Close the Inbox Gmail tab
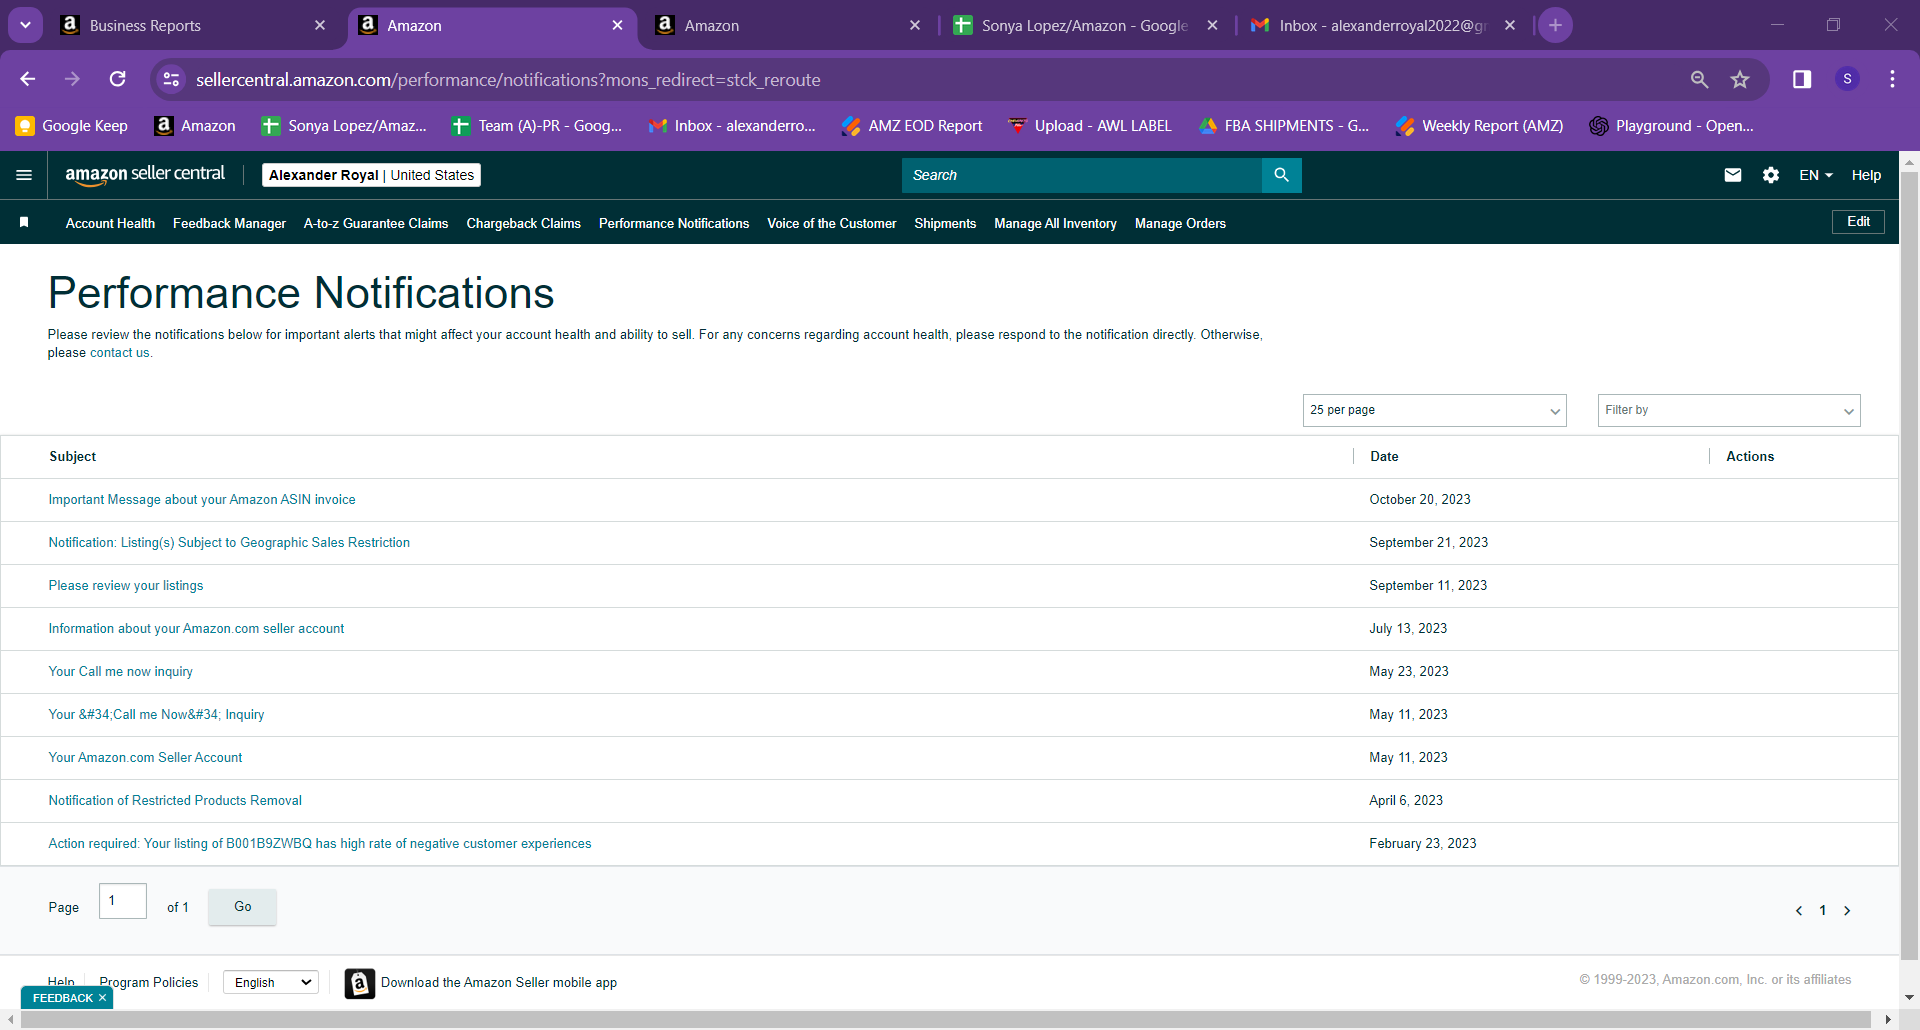 [1510, 25]
